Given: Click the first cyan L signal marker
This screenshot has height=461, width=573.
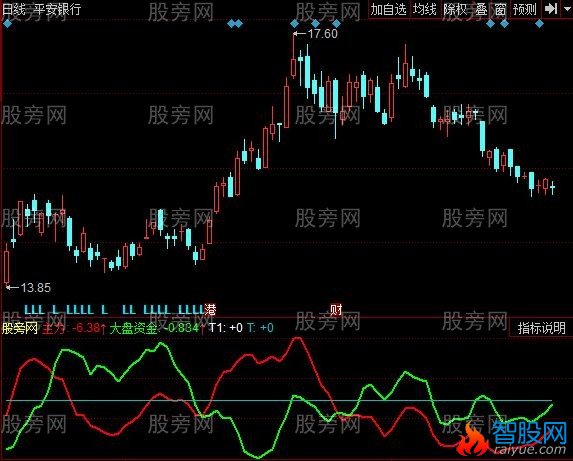Looking at the screenshot, I should (28, 310).
